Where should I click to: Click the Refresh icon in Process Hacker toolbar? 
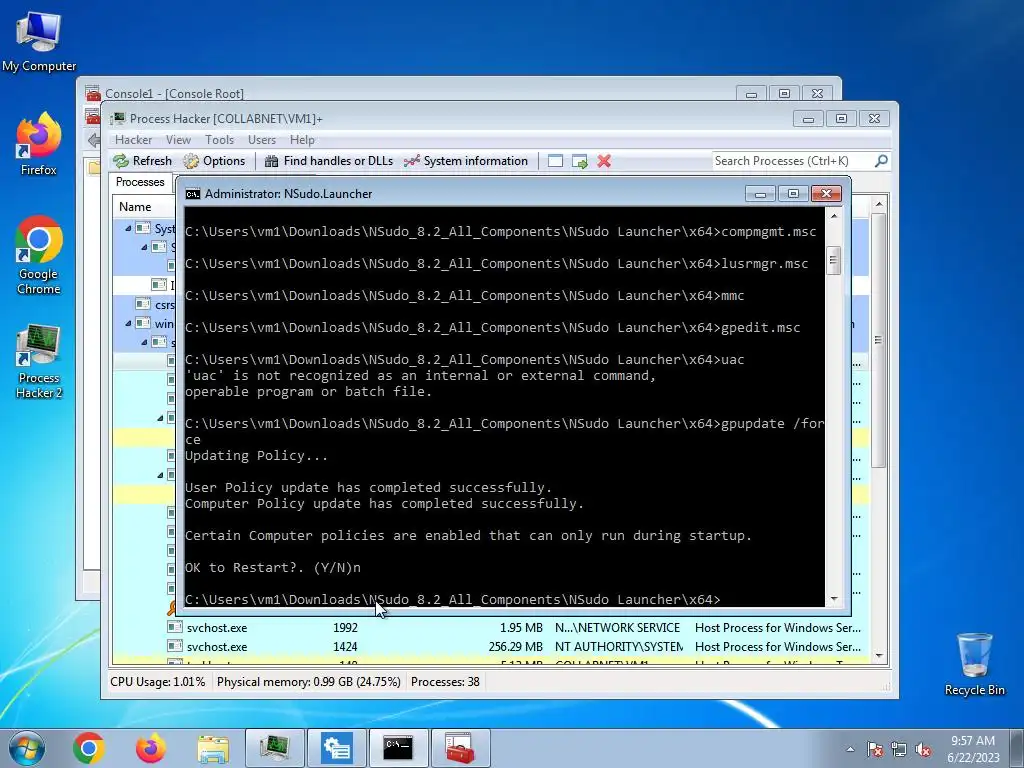[121, 161]
